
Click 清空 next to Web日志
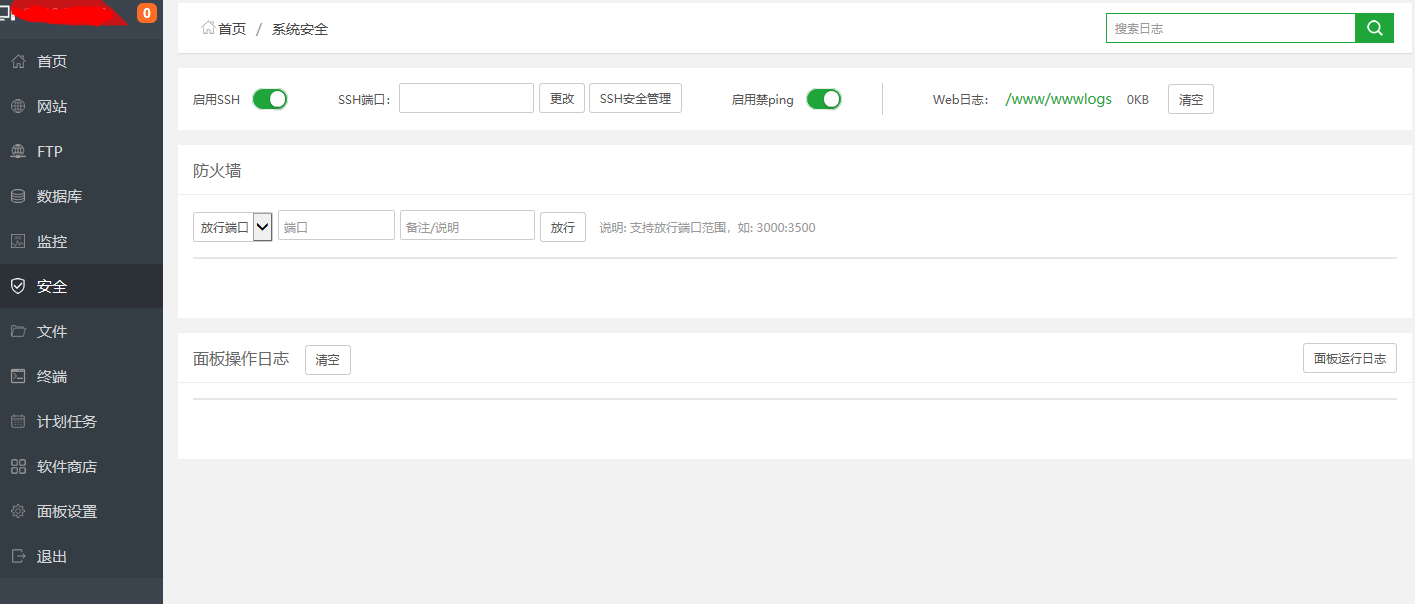(x=1191, y=100)
